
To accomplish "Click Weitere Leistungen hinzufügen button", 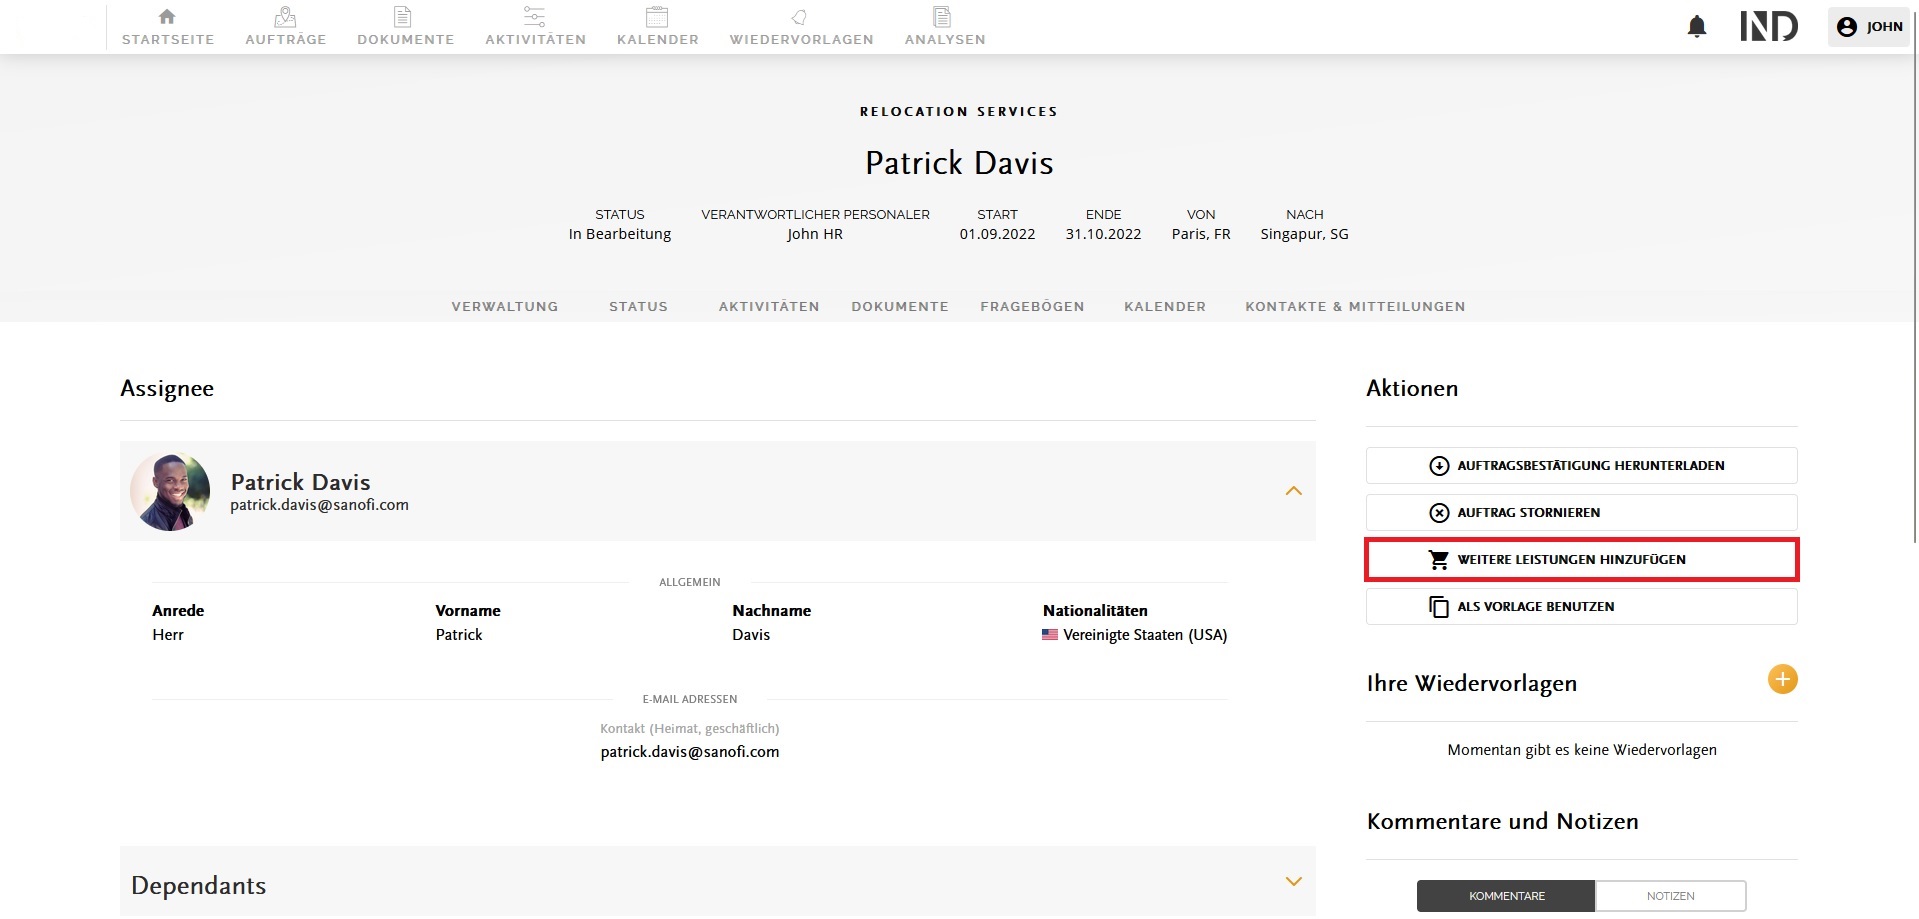I will click(x=1581, y=560).
